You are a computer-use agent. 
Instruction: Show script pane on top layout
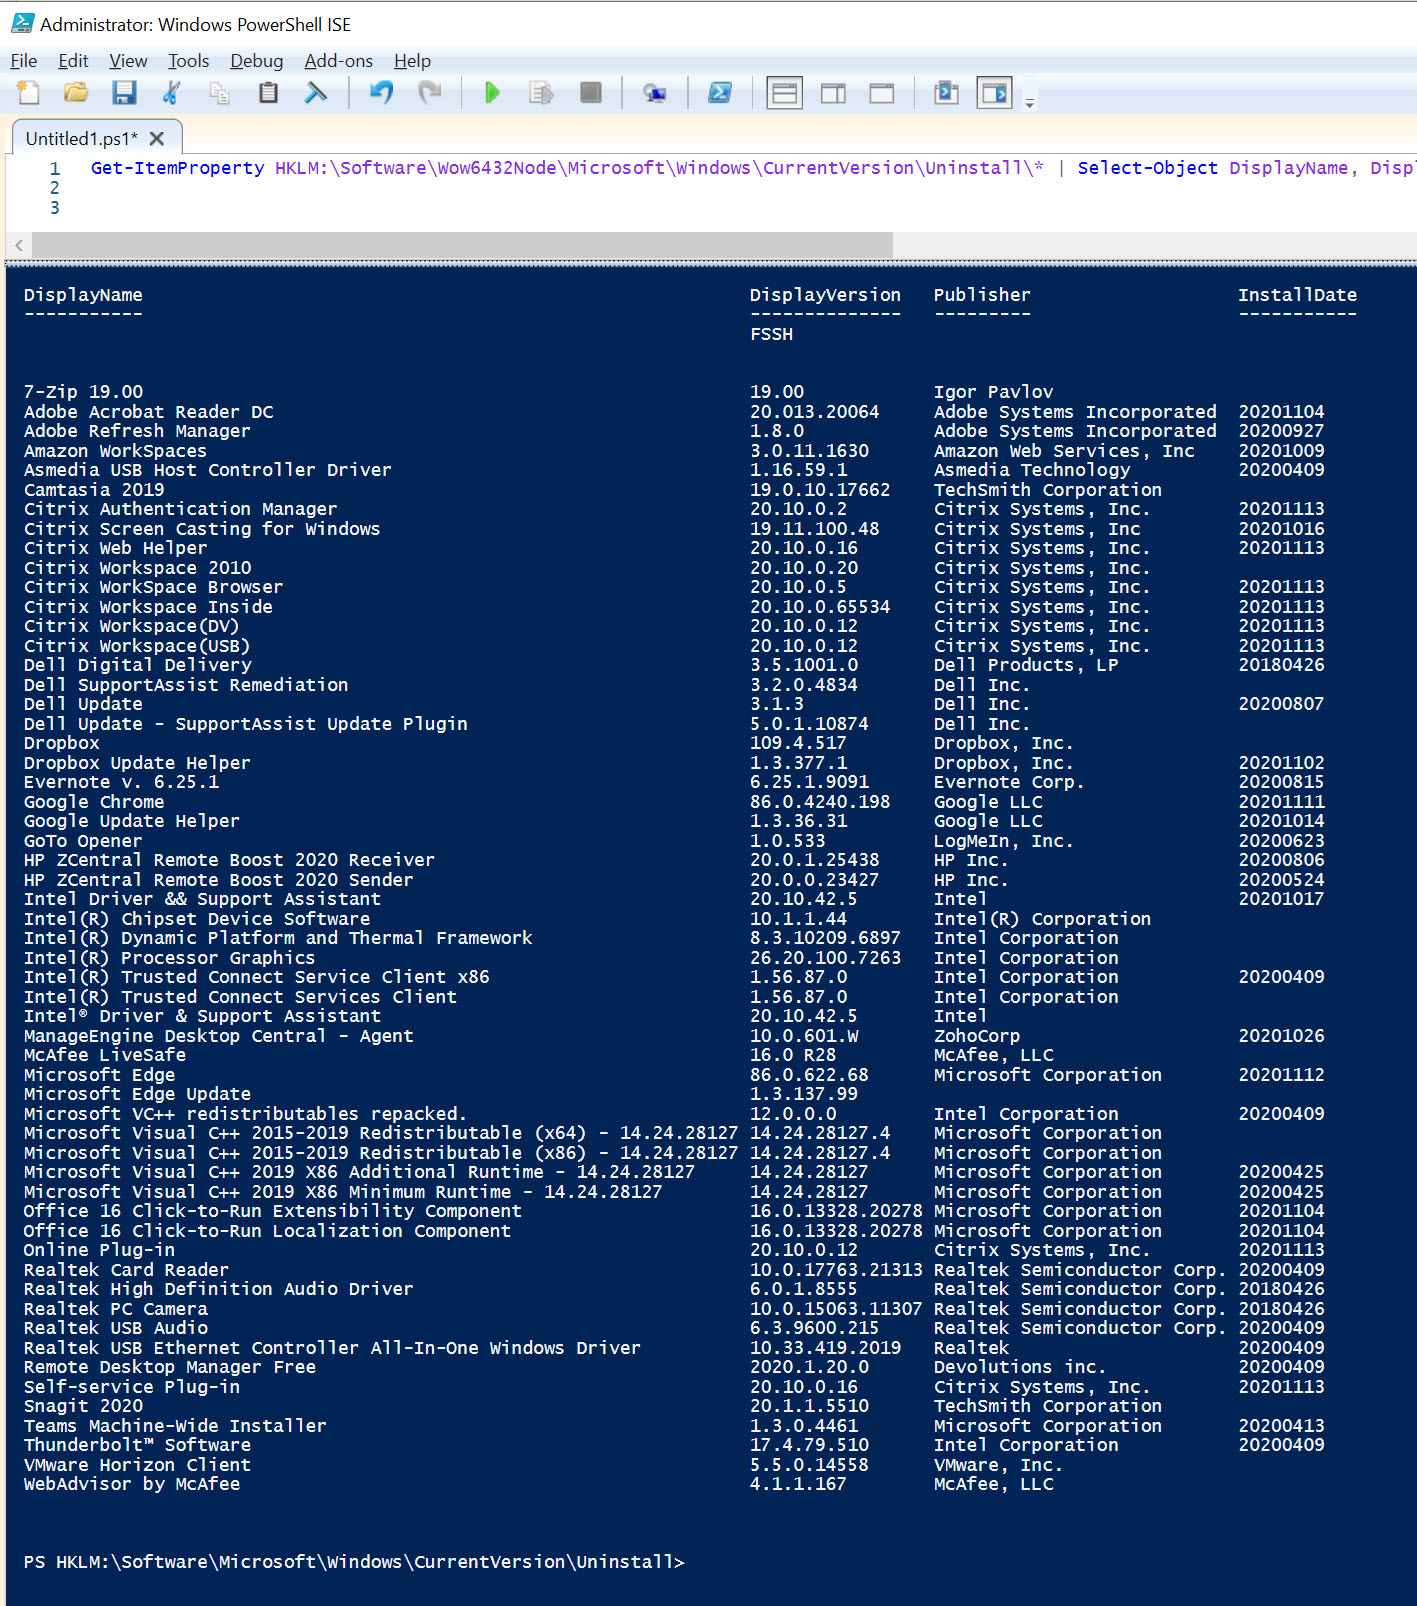coord(785,93)
